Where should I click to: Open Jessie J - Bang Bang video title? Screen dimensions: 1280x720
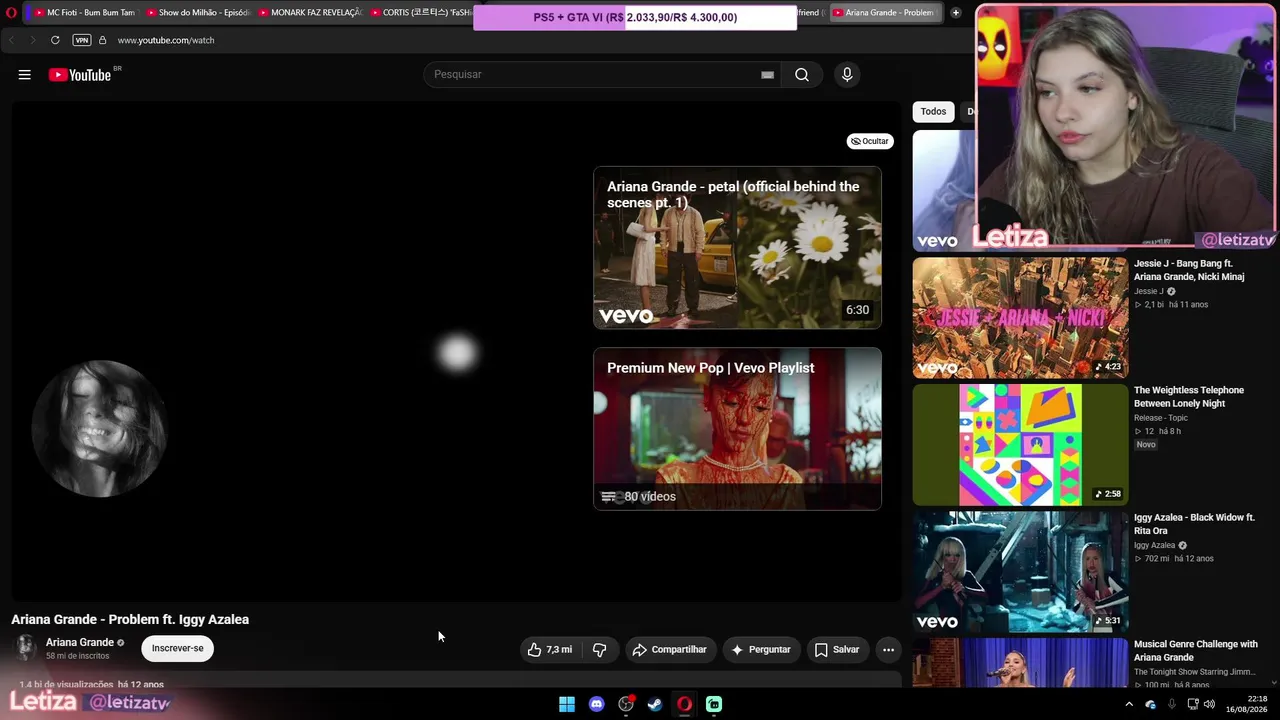[x=1189, y=270]
